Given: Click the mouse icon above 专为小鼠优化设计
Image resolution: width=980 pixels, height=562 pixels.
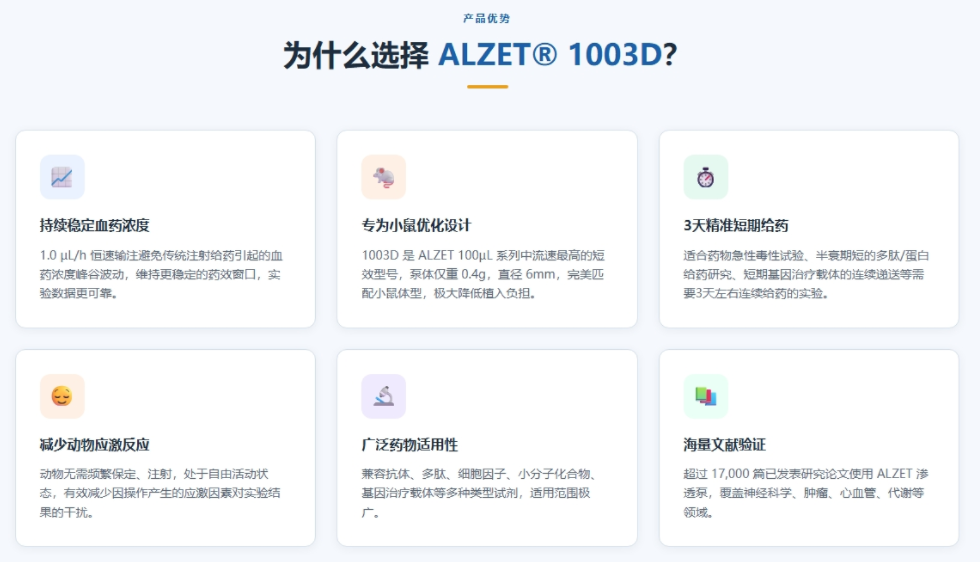Looking at the screenshot, I should [x=384, y=177].
